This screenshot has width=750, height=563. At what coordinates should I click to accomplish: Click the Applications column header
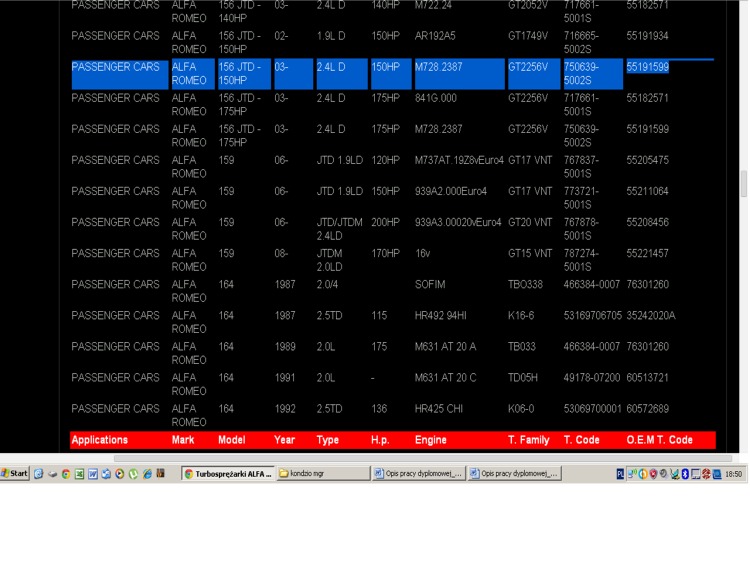99,440
